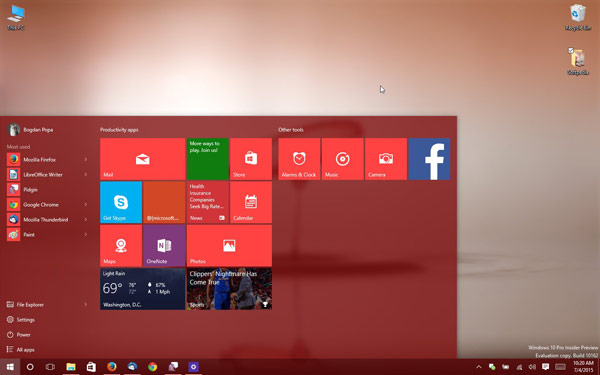Open the Maps tile
This screenshot has width=600, height=375.
[121, 246]
